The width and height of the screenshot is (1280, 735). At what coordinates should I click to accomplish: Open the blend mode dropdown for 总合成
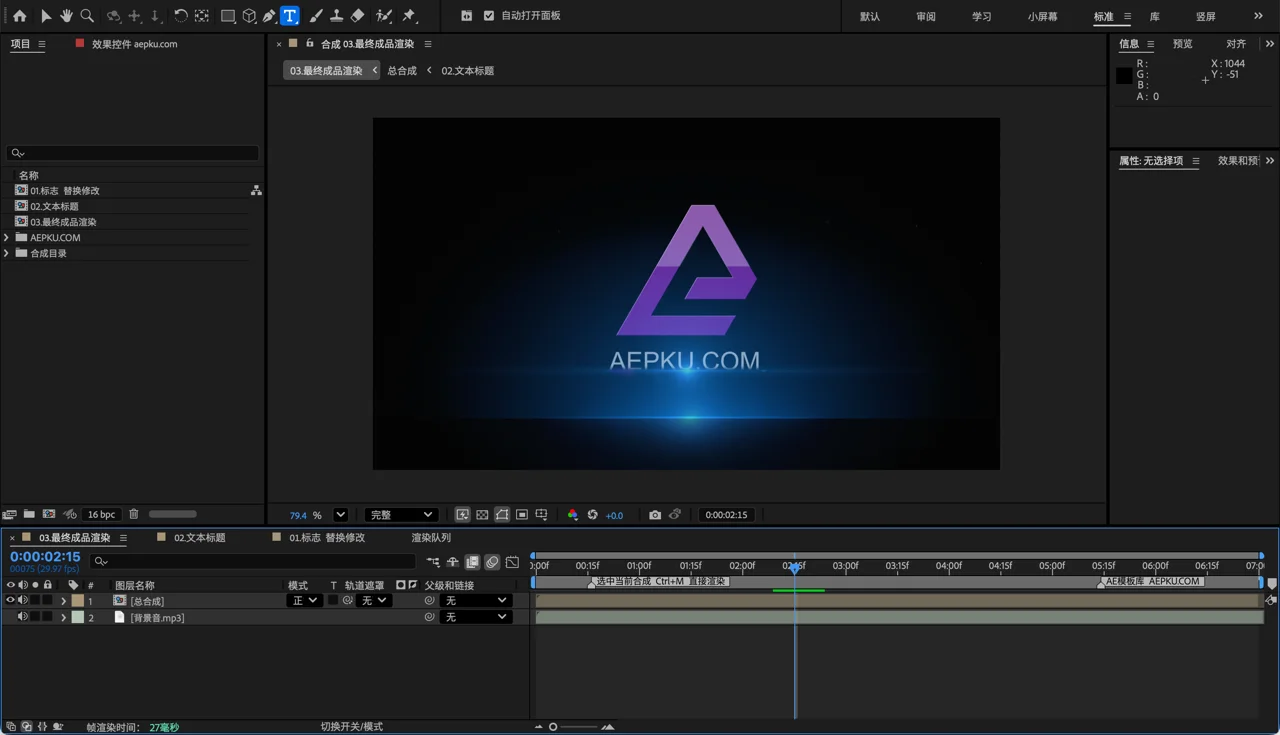(x=304, y=601)
